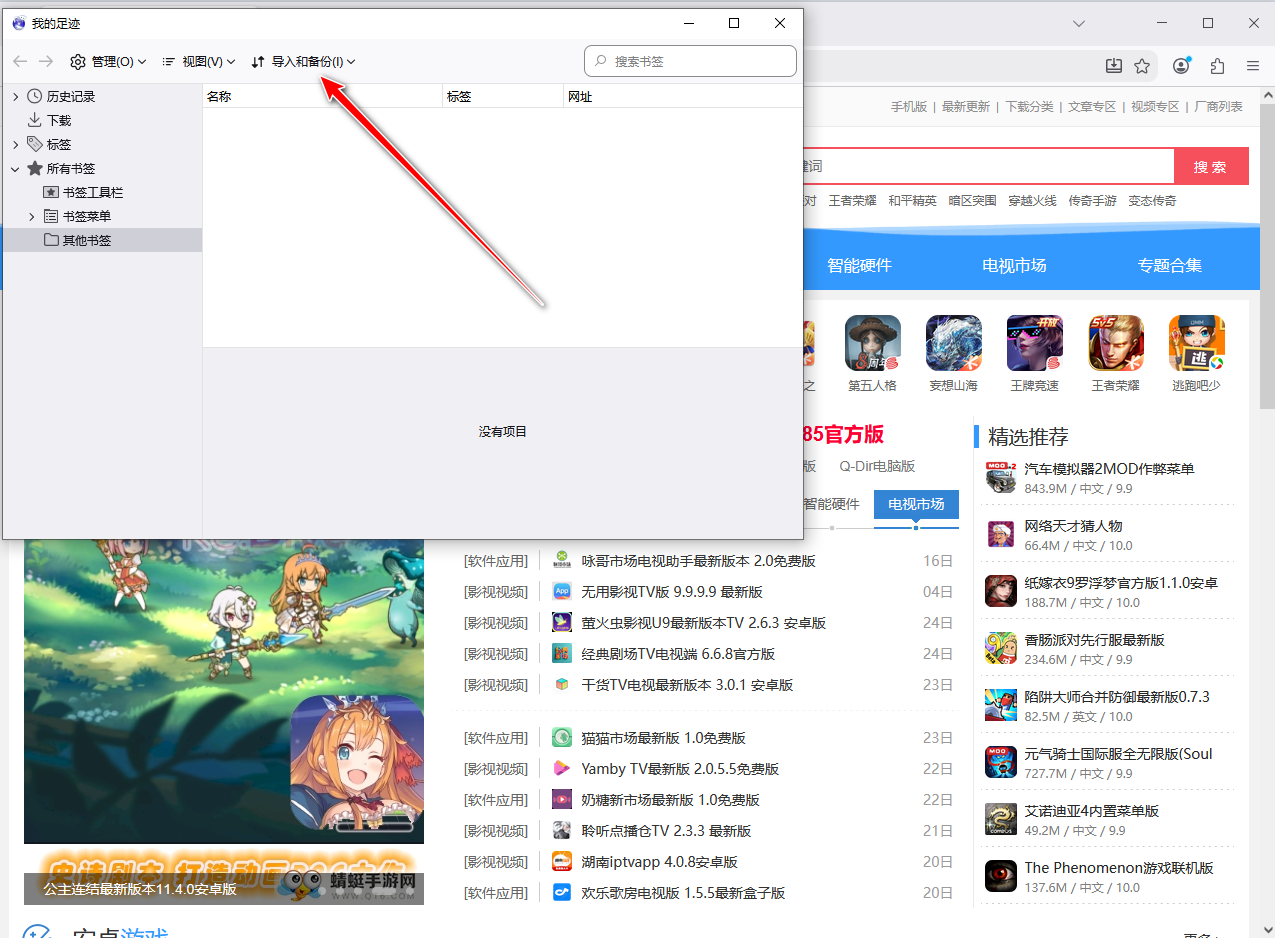Switch to the 智能硬件 tab under headline

[832, 505]
